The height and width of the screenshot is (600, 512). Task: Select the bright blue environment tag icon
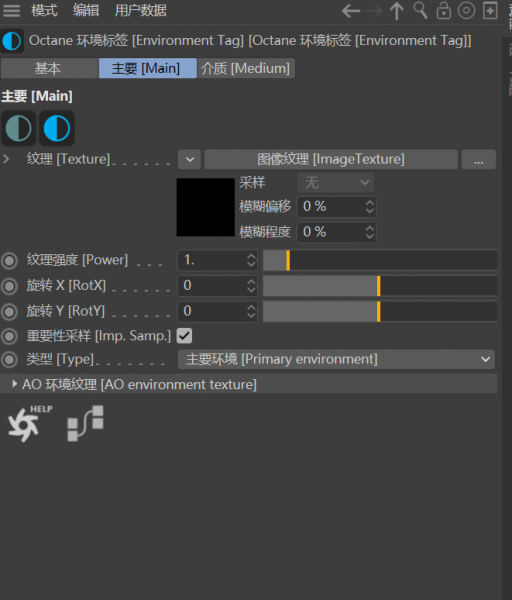point(57,128)
